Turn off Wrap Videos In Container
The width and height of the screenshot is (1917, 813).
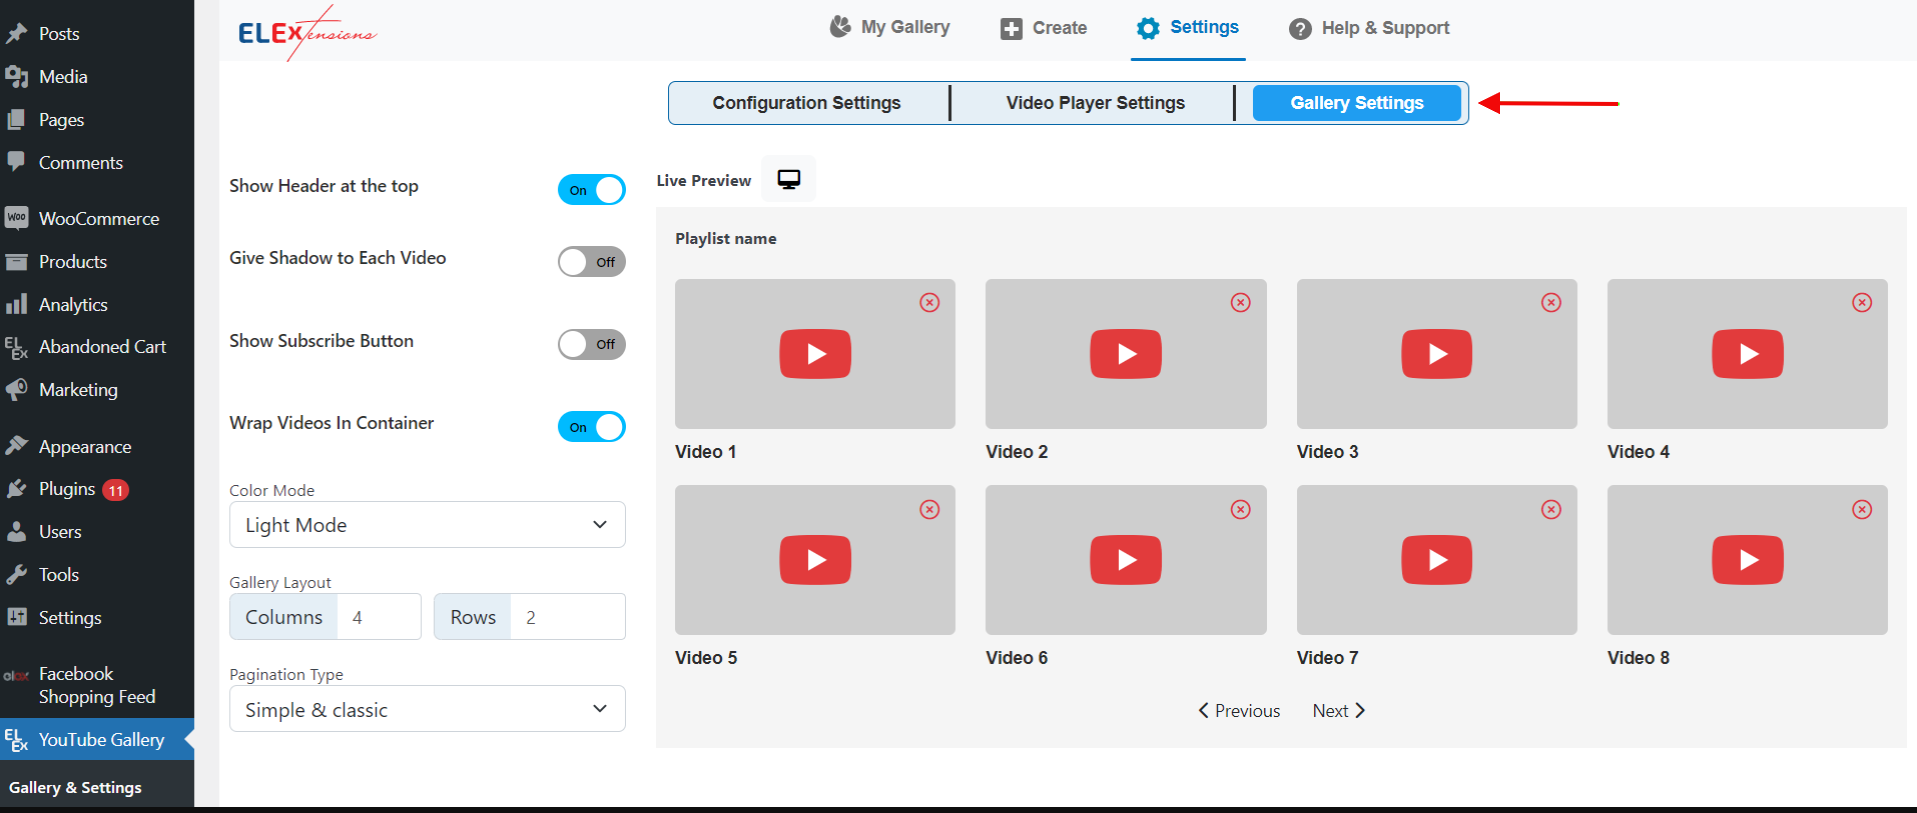click(591, 427)
